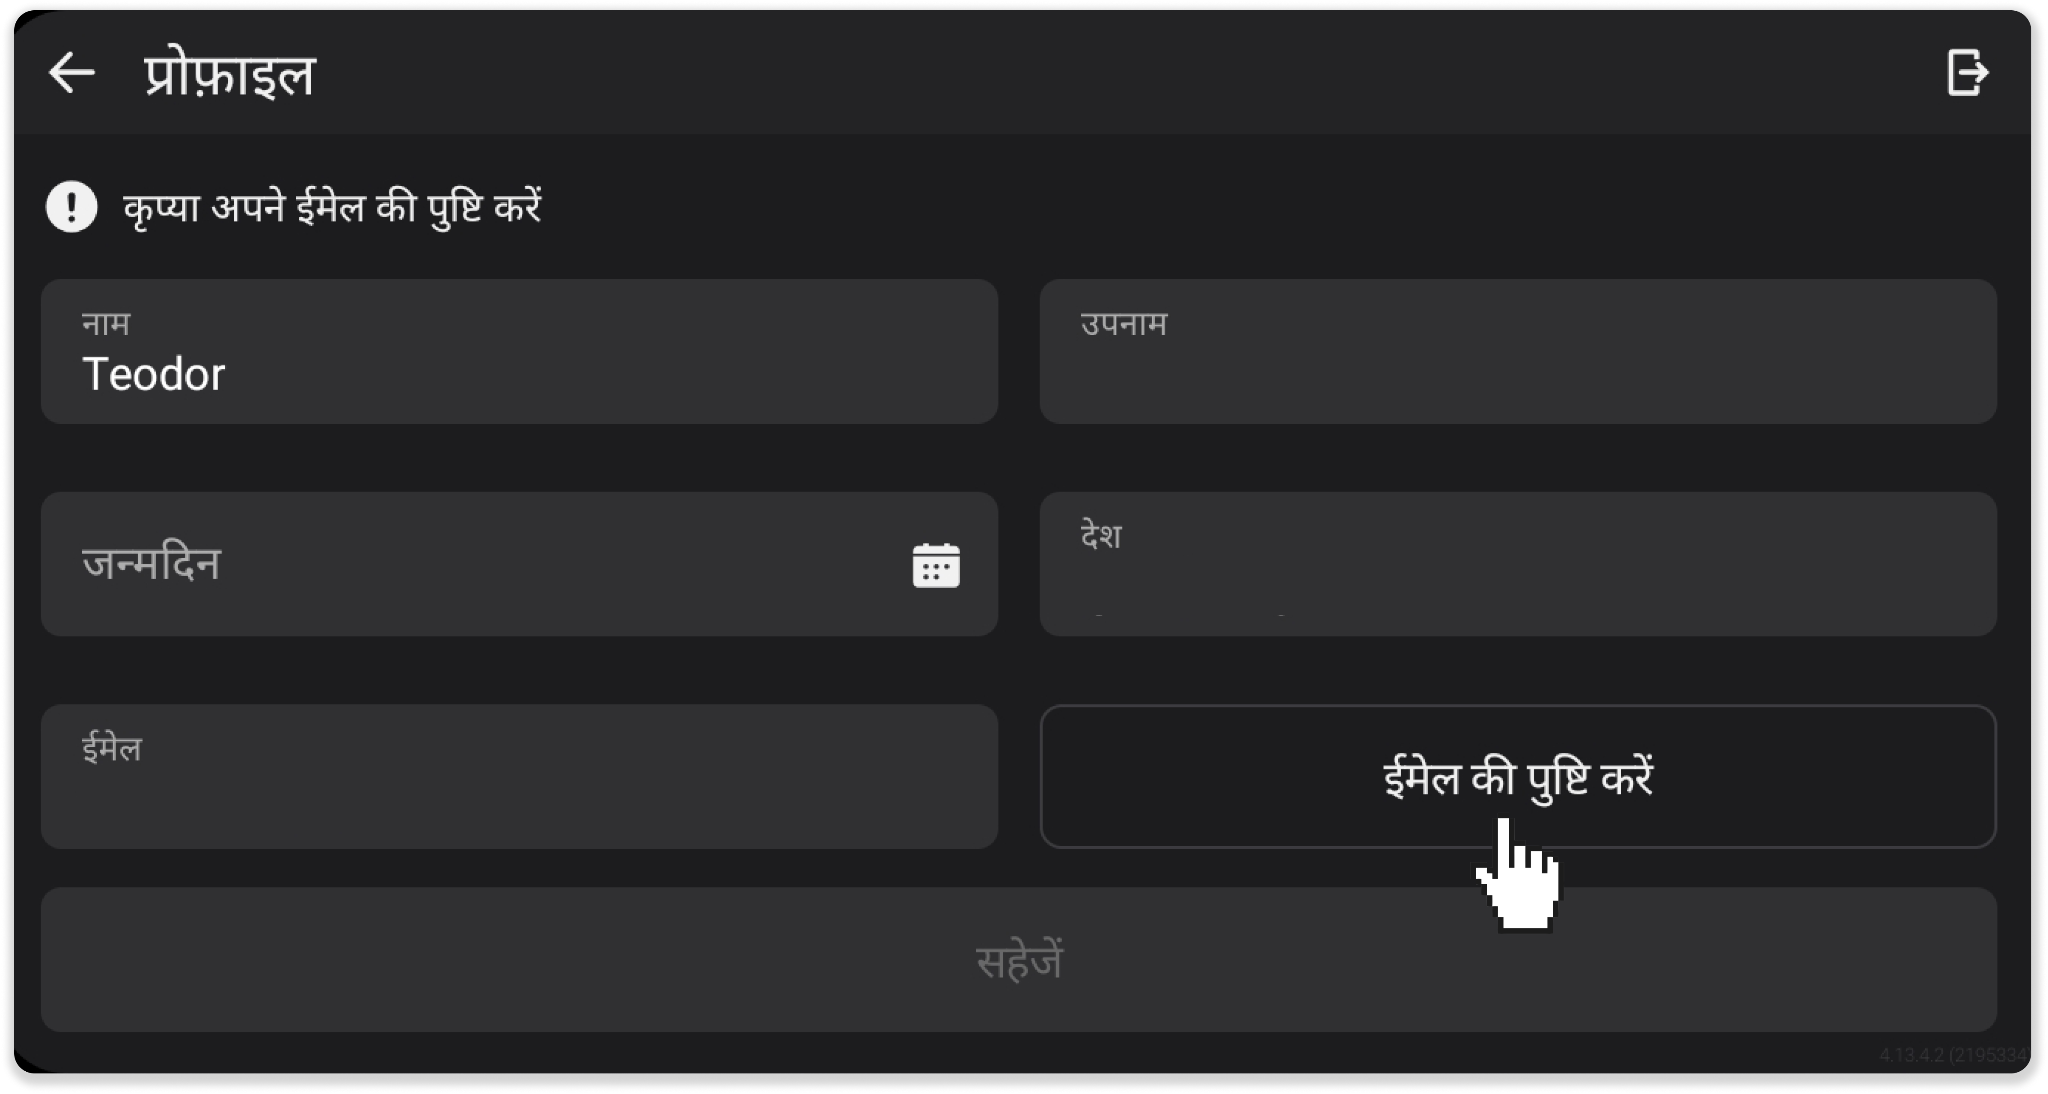Image resolution: width=2048 pixels, height=1094 pixels.
Task: Click the version number text at bottom
Action: [1953, 1055]
